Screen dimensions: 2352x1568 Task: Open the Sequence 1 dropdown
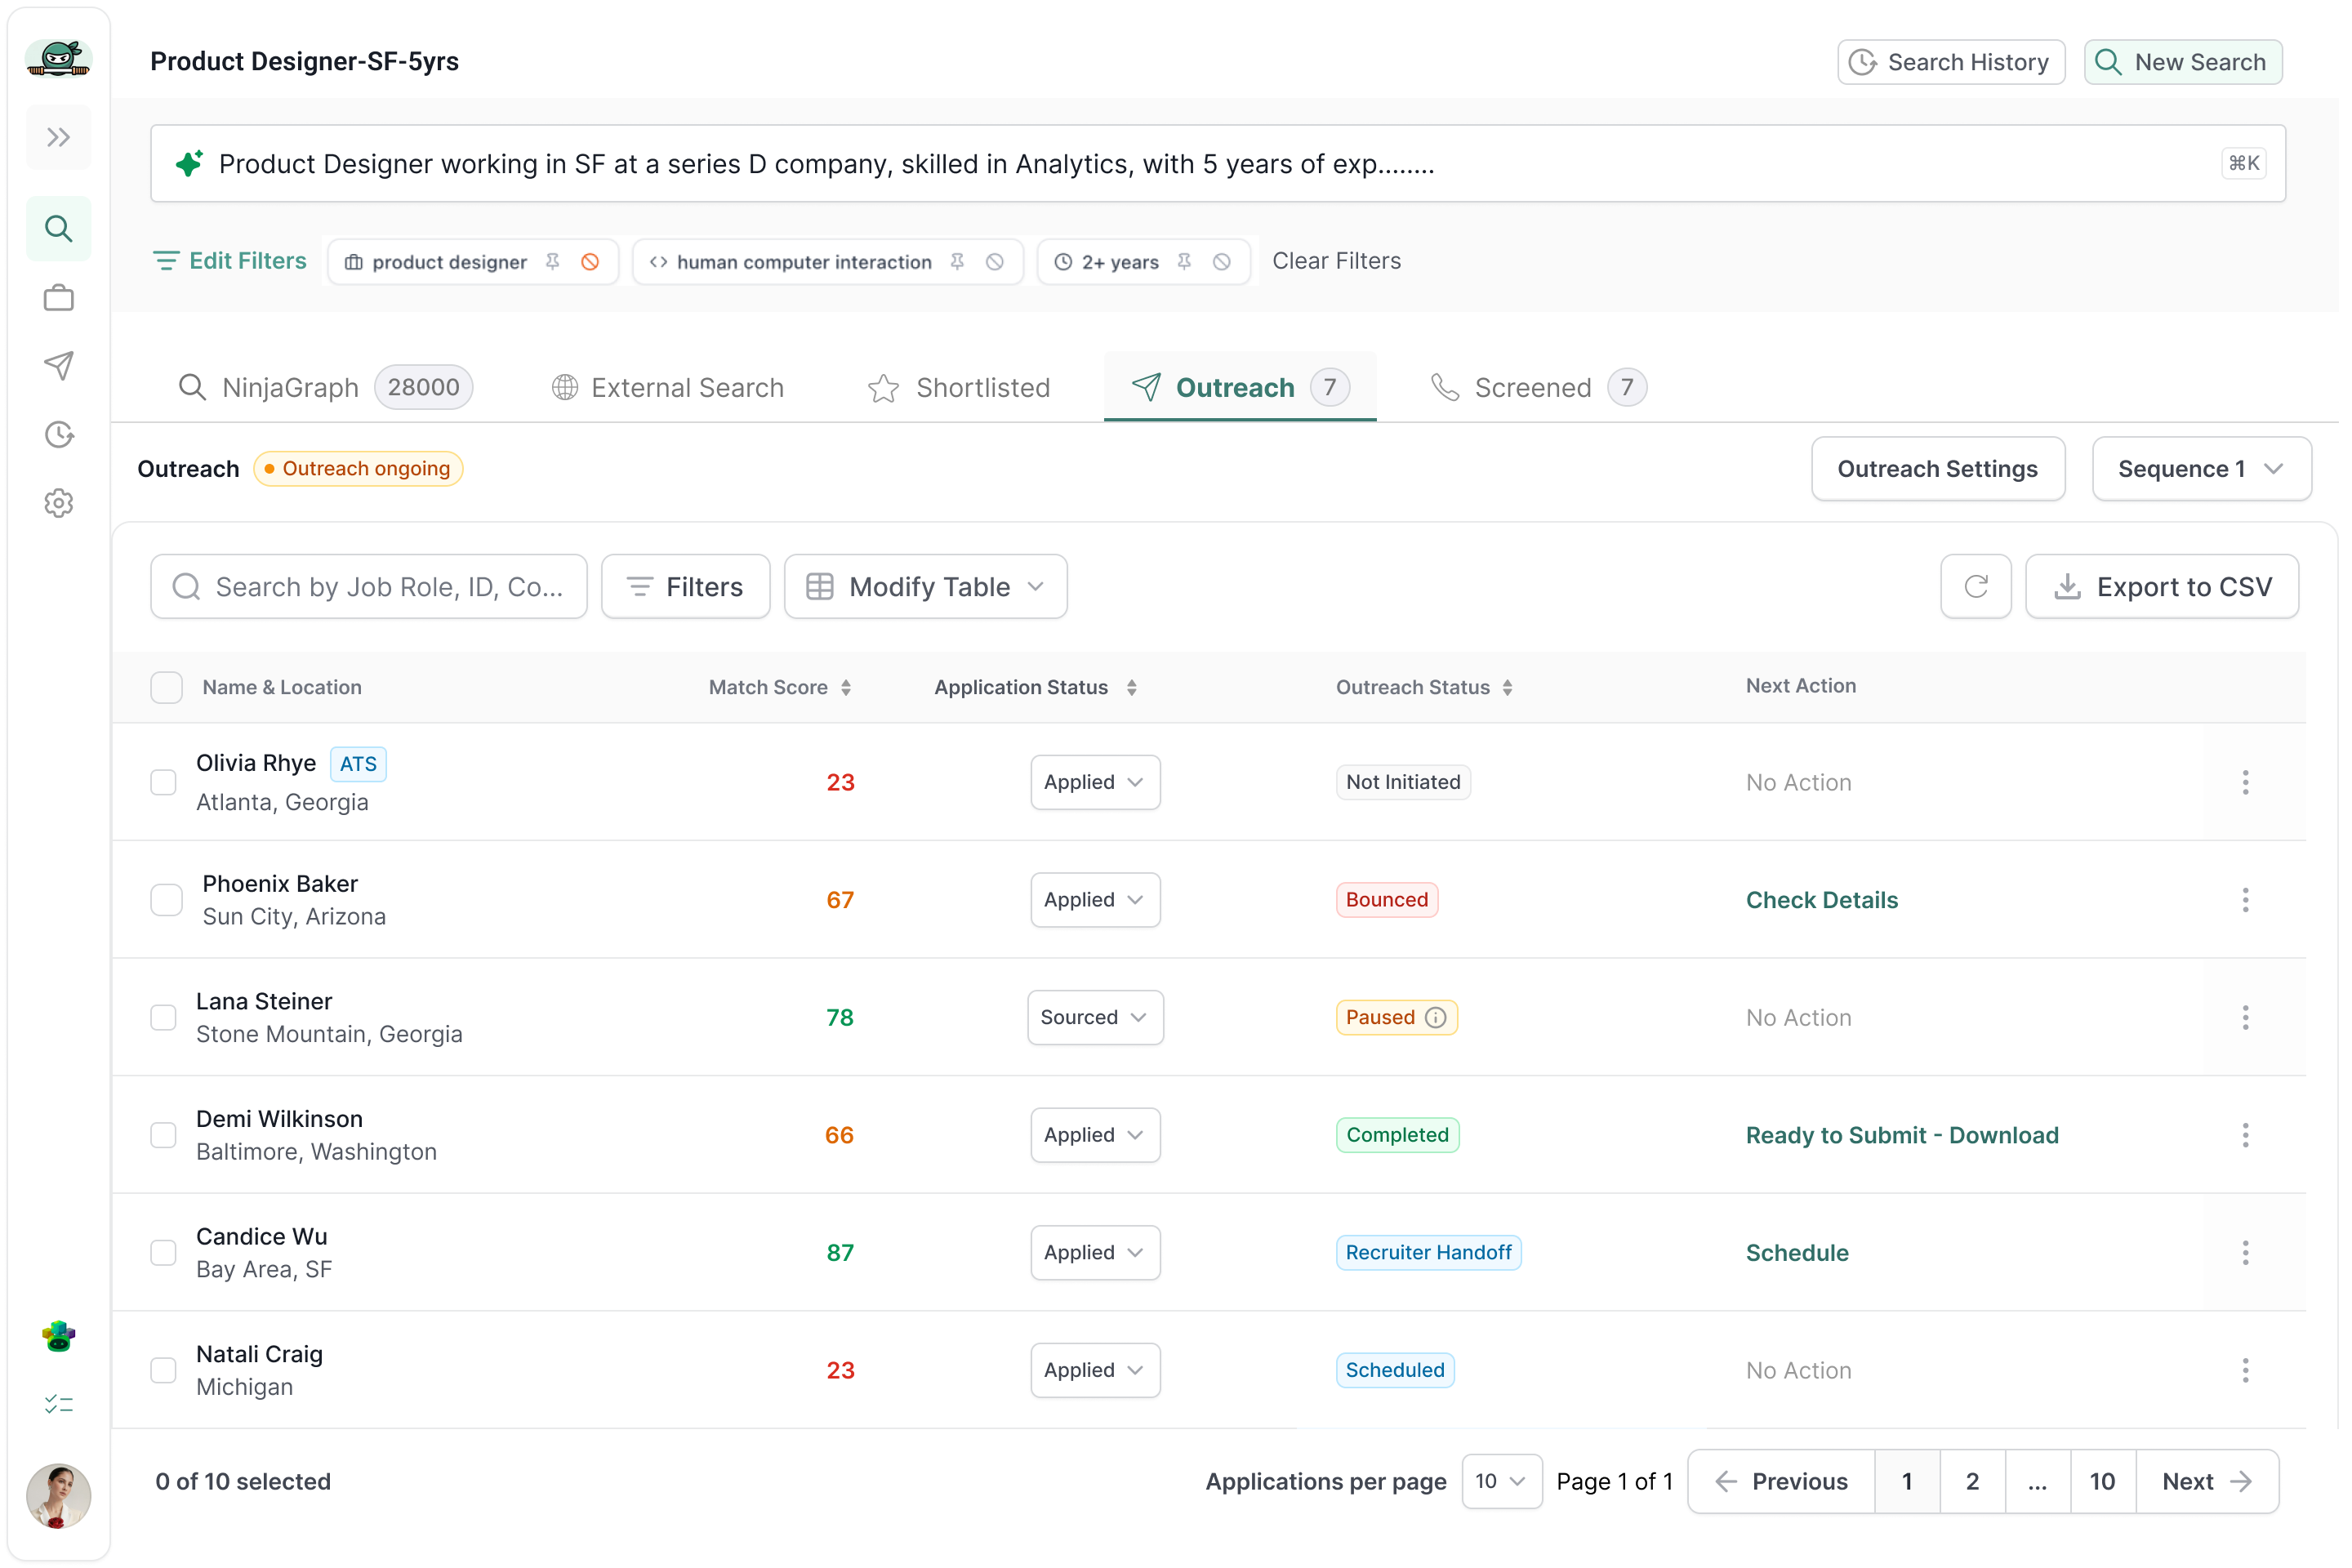coord(2200,468)
